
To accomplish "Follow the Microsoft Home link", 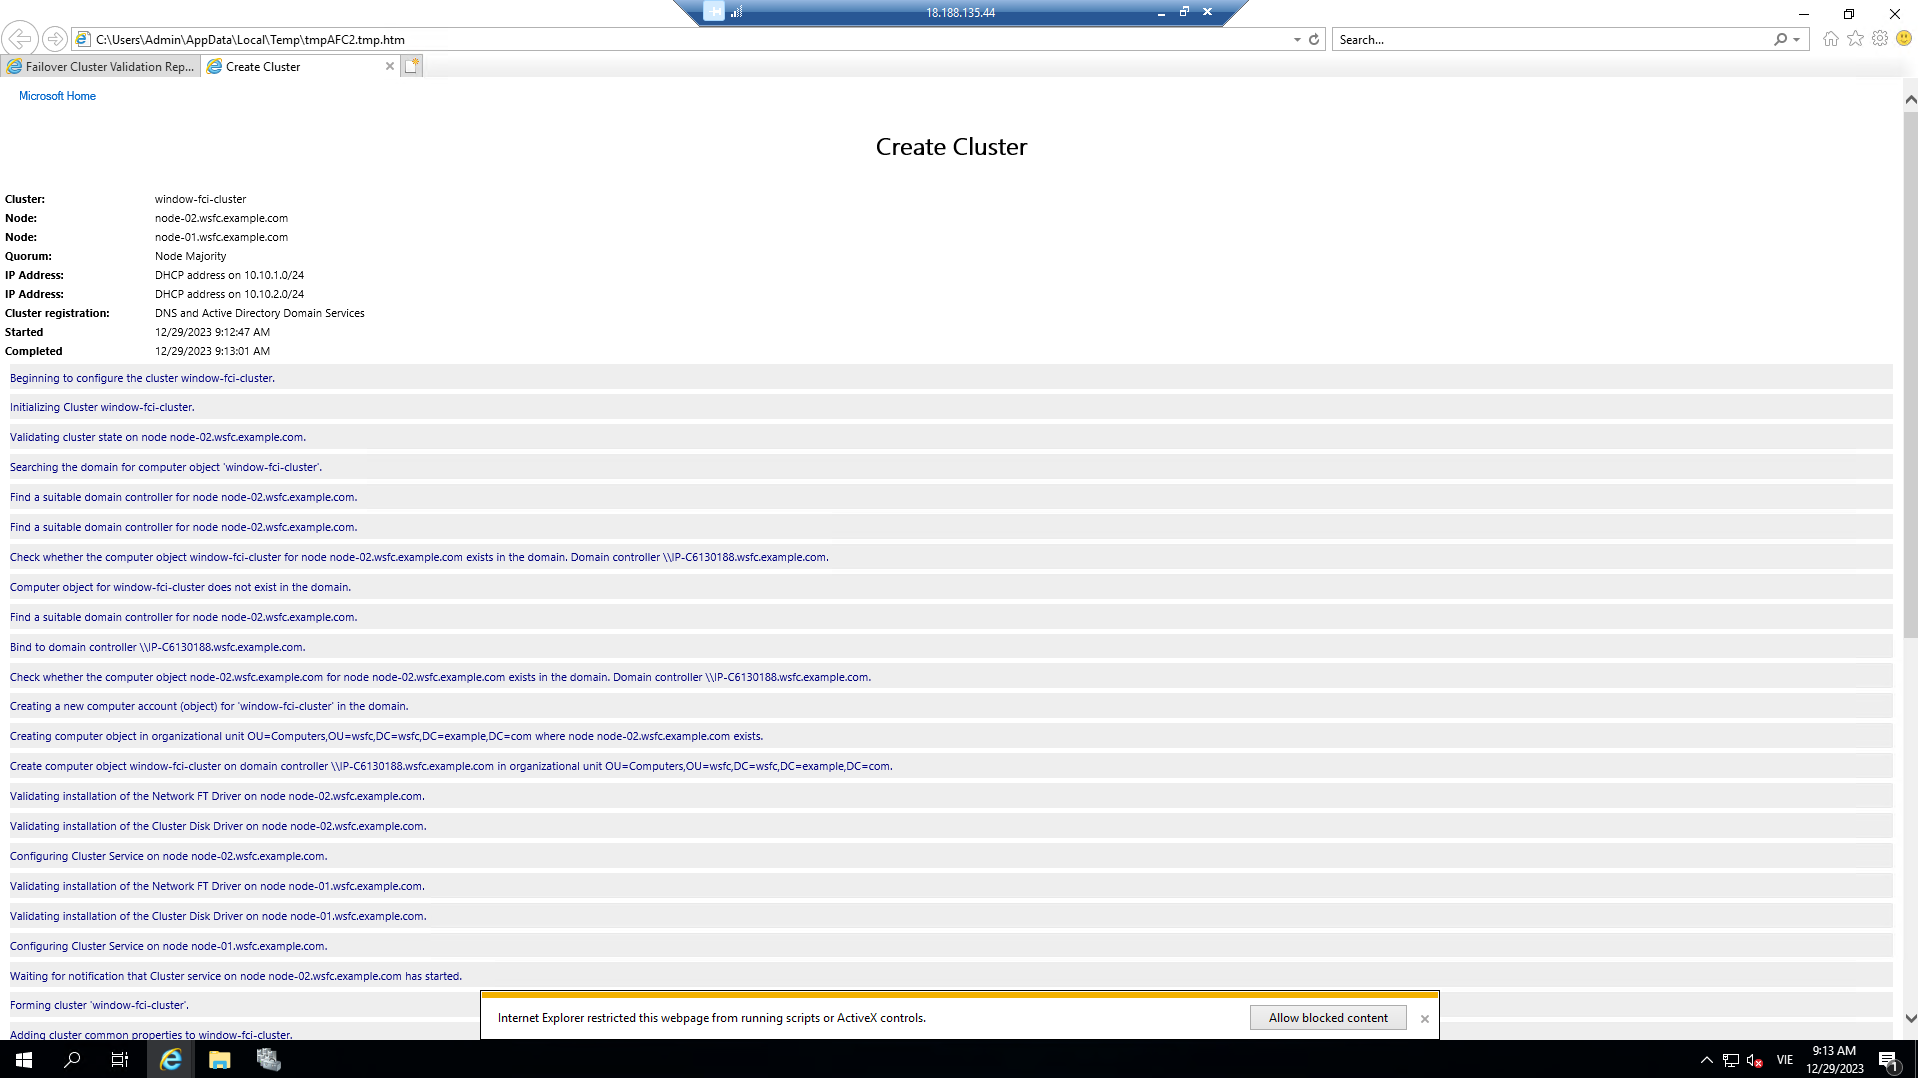I will coord(57,96).
